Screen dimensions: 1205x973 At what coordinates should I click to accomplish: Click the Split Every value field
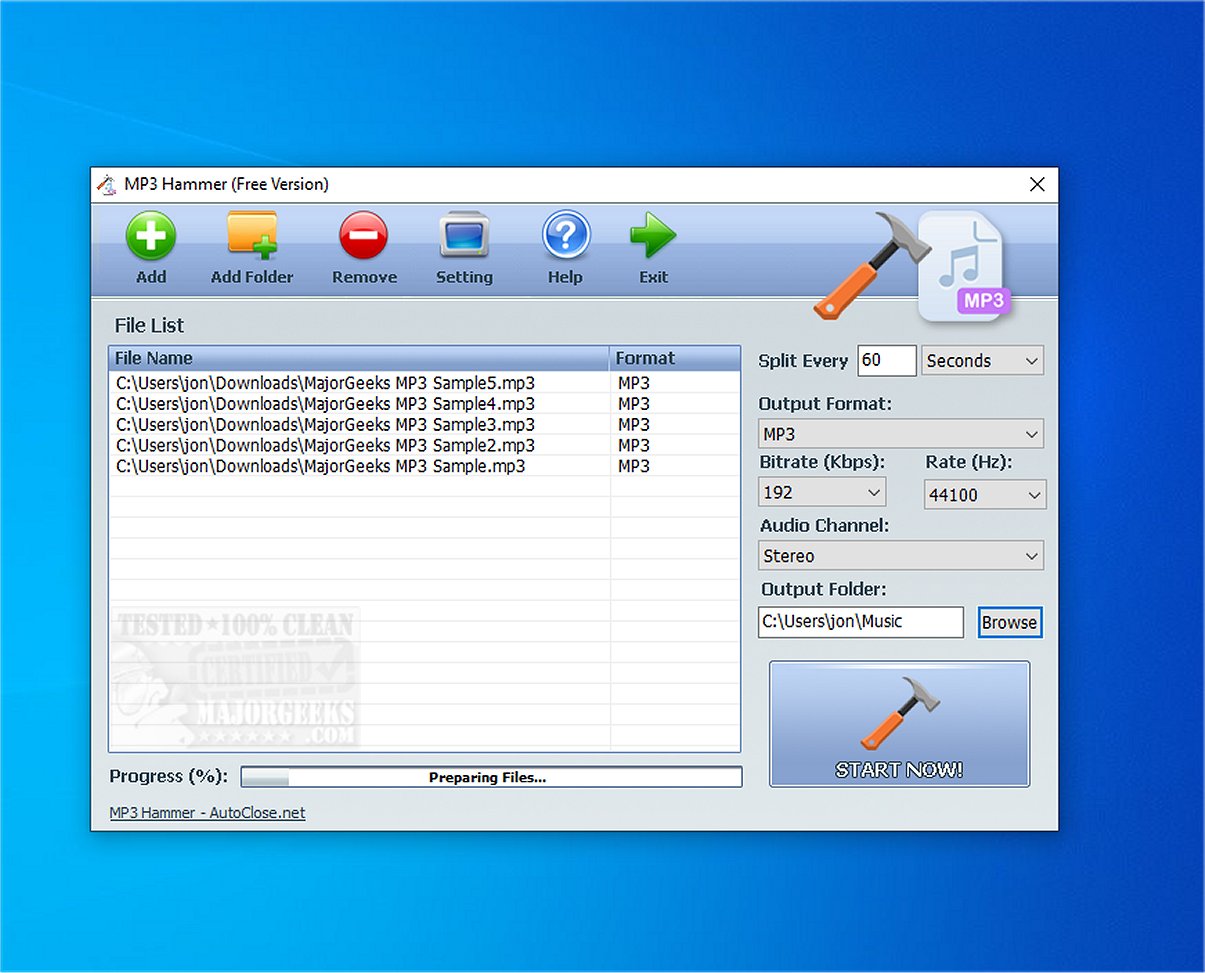[x=887, y=361]
